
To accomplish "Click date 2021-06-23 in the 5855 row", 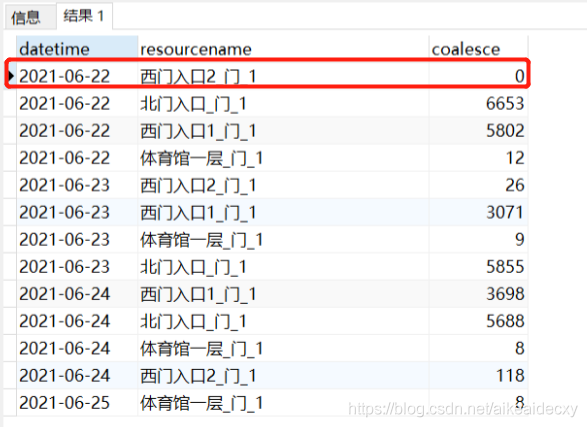I will [x=64, y=267].
